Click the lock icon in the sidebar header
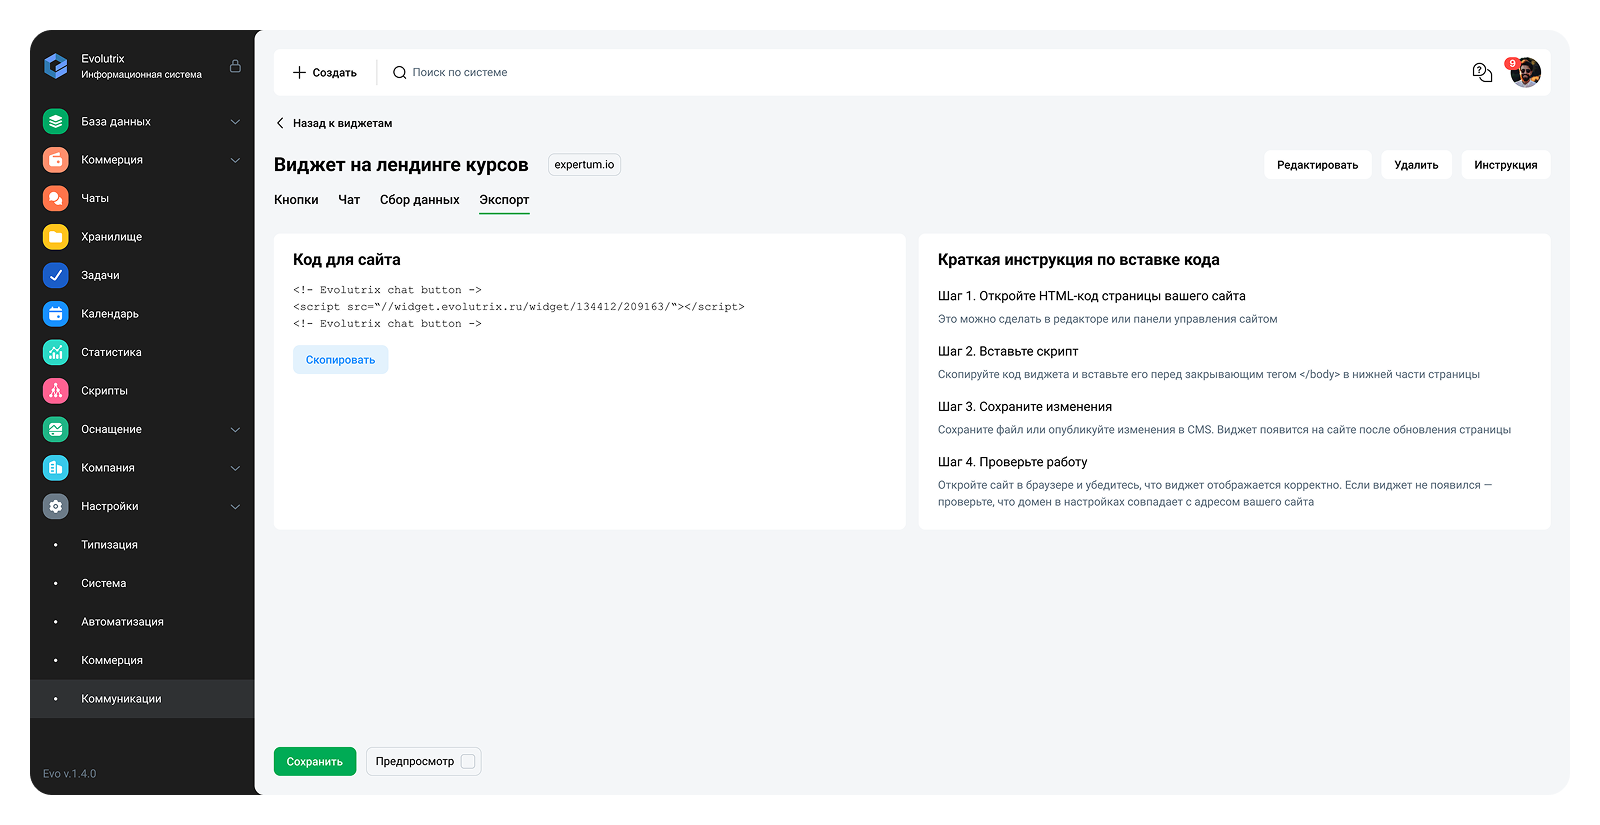This screenshot has height=825, width=1600. point(235,66)
